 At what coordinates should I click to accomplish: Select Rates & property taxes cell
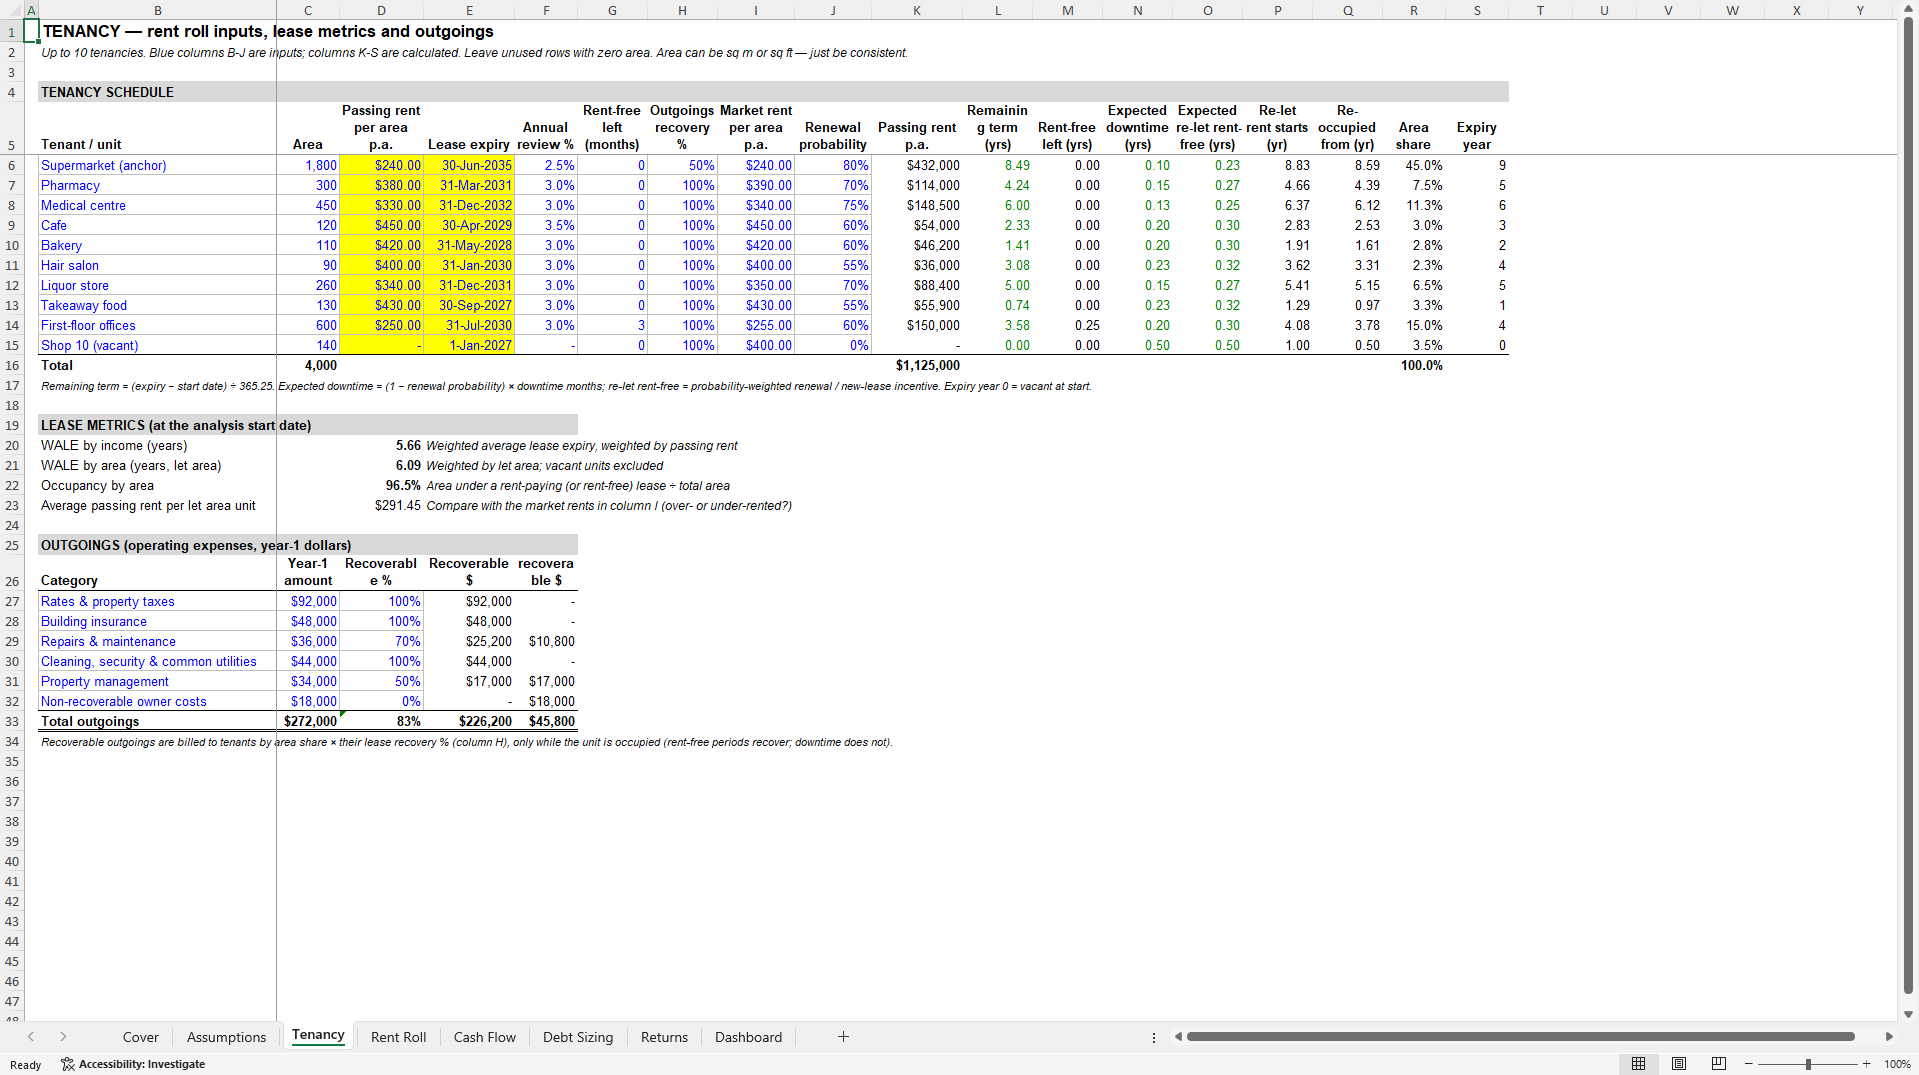click(157, 601)
